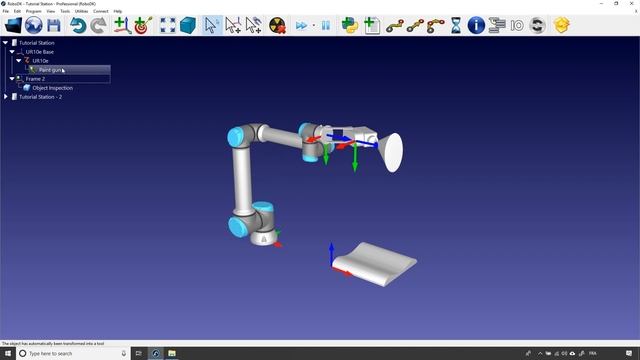The height and width of the screenshot is (360, 640).
Task: Show hidden system tray icons
Action: (540, 353)
